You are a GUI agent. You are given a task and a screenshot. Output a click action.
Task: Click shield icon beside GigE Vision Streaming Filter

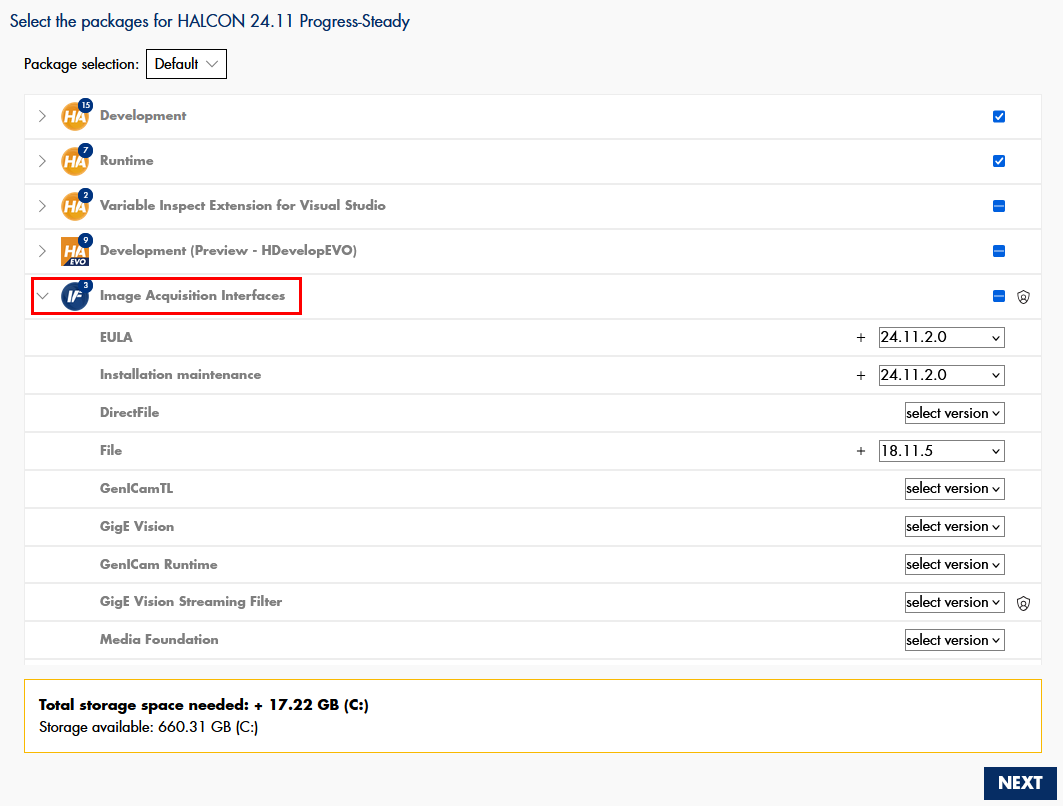[1023, 603]
